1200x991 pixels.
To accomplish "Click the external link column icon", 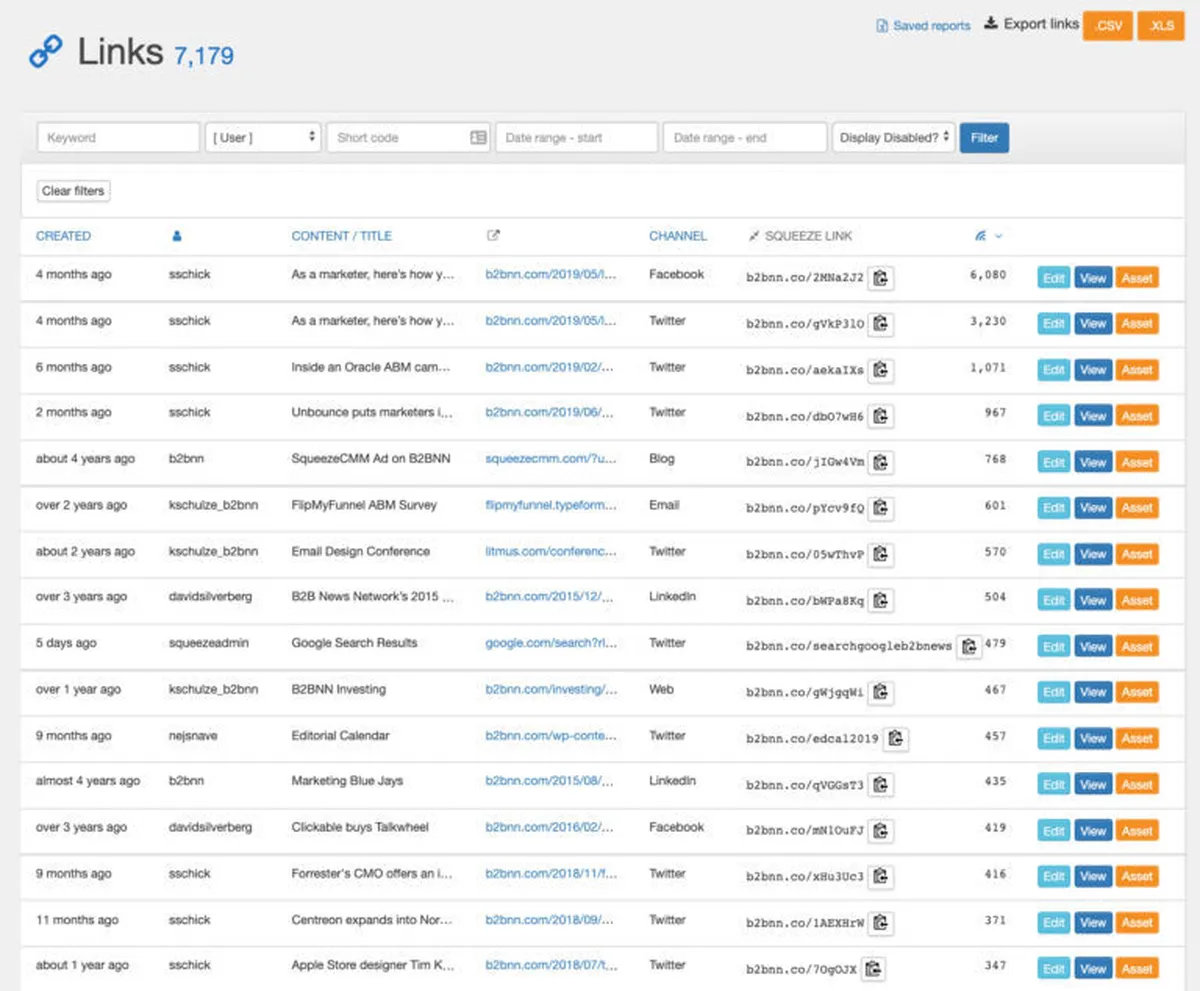I will point(492,236).
